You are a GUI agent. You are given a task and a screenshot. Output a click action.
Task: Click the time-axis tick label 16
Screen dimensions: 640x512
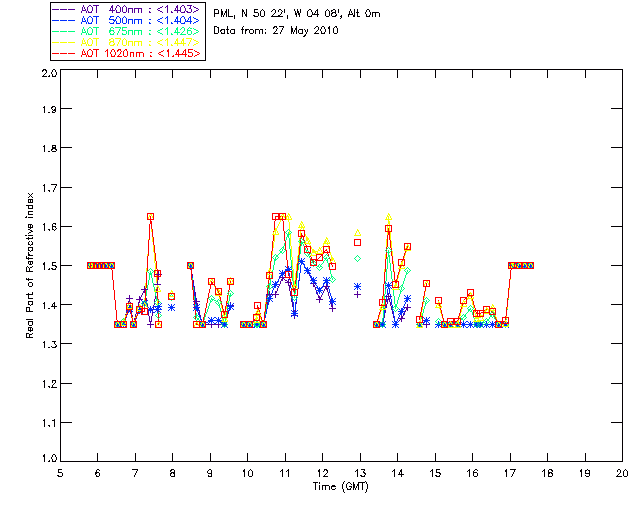[472, 473]
